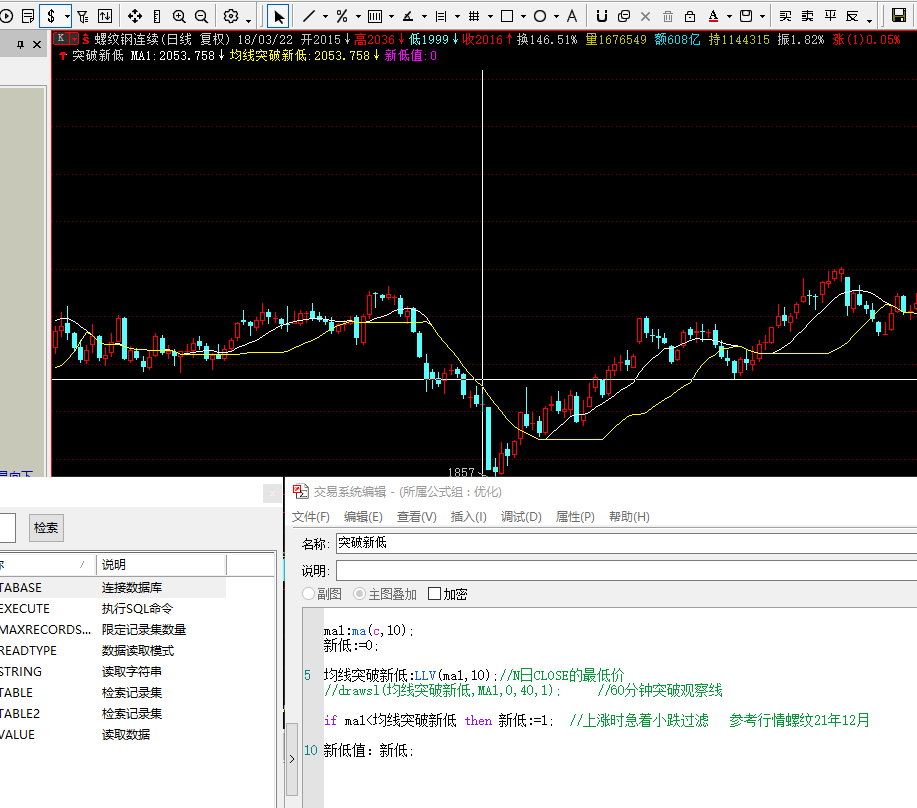Screen dimensions: 917x808
Task: Select the 主图叠加 radio button
Action: 360,594
